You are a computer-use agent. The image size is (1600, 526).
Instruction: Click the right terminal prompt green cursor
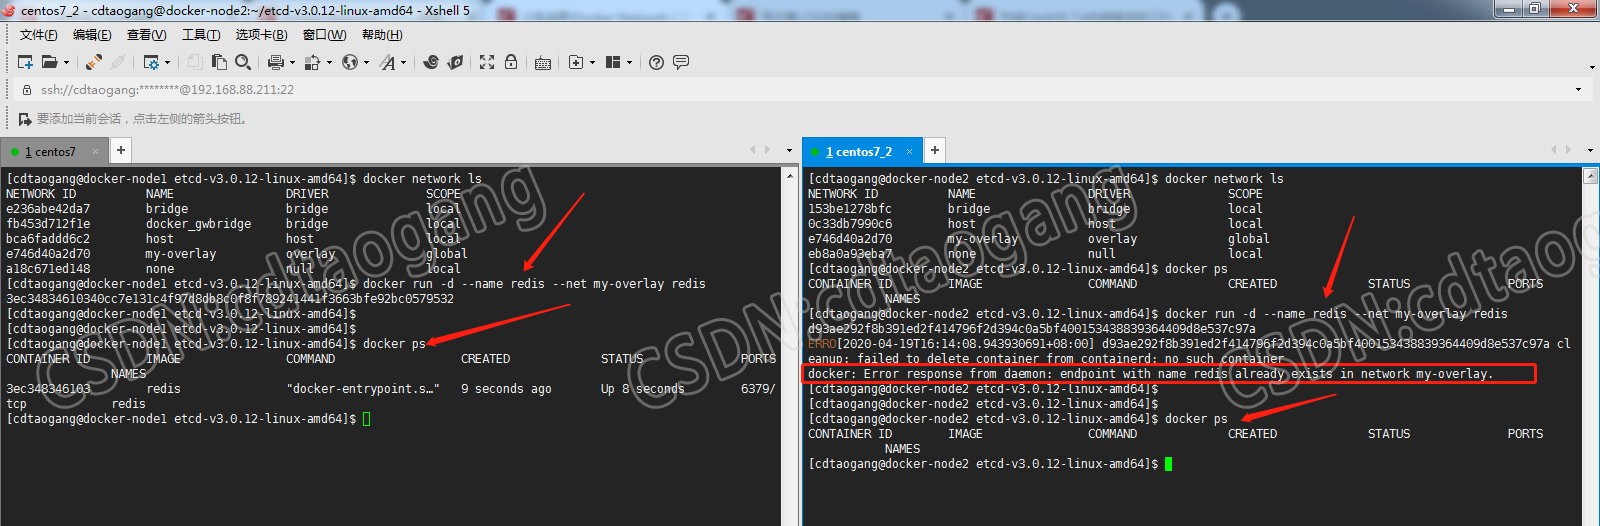click(1168, 464)
